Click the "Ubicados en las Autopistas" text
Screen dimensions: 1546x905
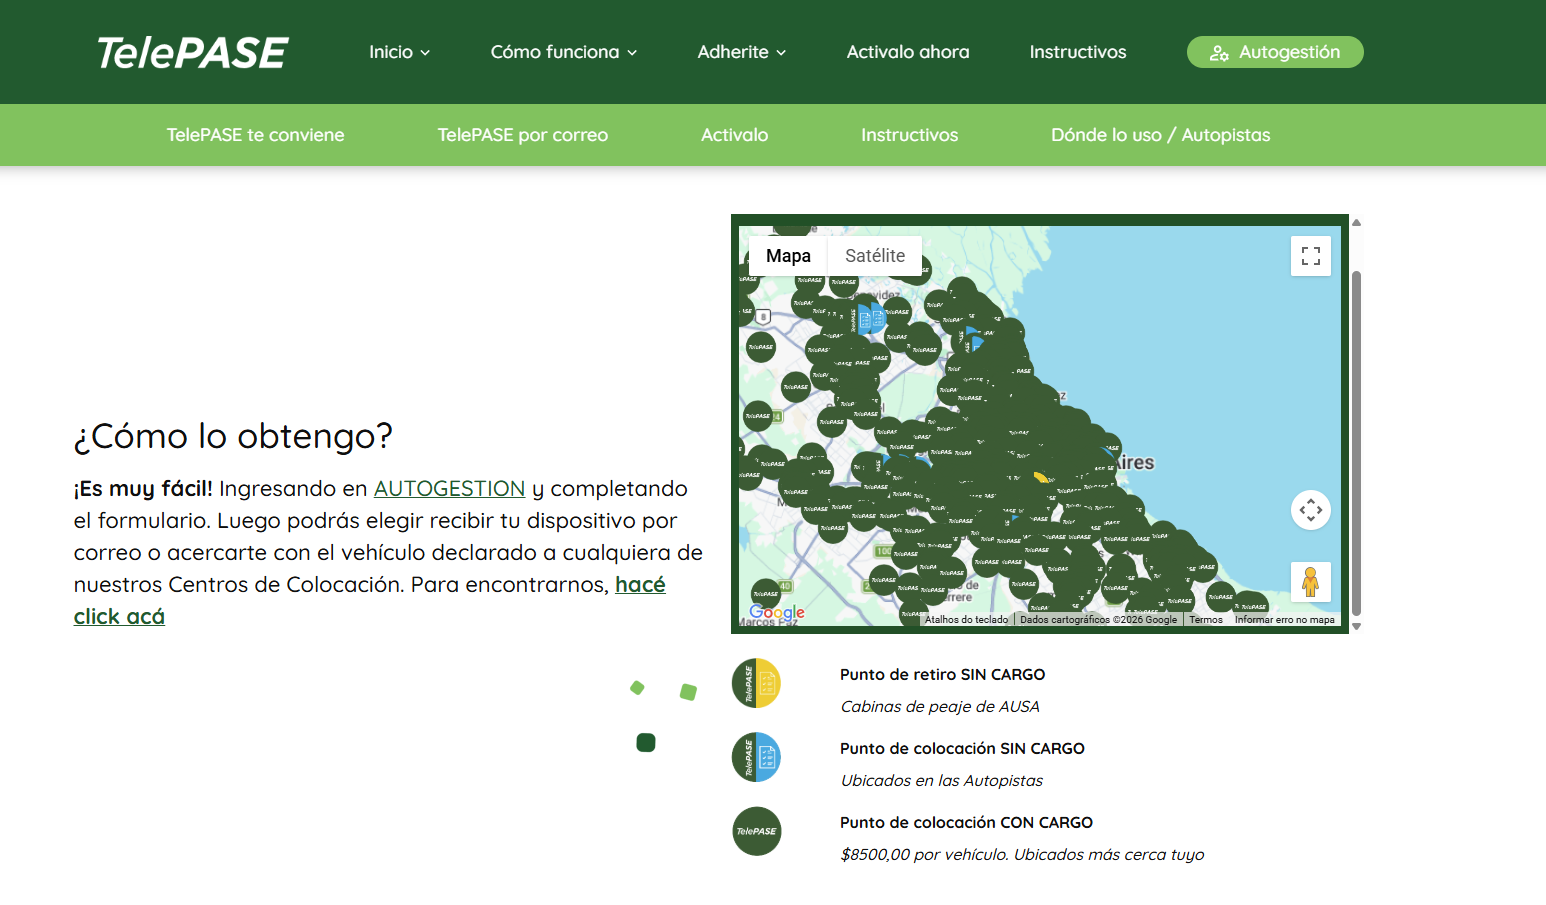[942, 781]
